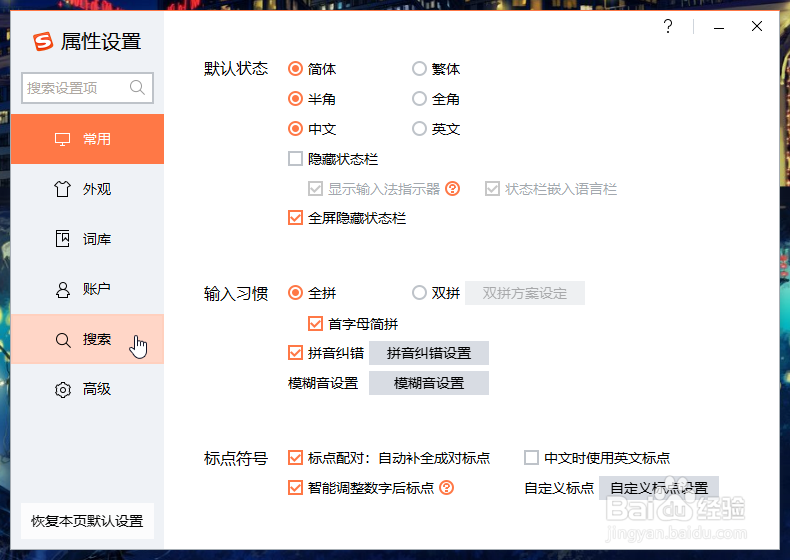The height and width of the screenshot is (560, 790).
Task: Uncheck 智能调整数字后标点
Action: click(295, 487)
